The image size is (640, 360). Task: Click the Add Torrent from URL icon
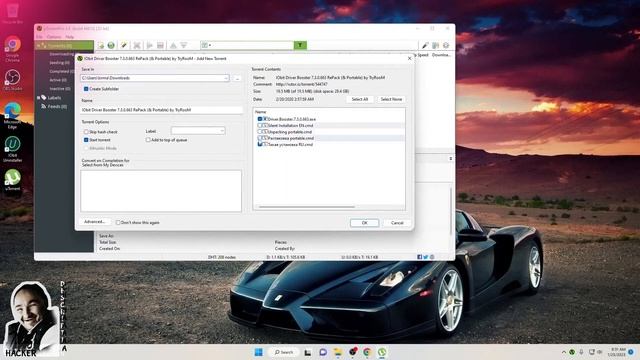click(x=111, y=45)
